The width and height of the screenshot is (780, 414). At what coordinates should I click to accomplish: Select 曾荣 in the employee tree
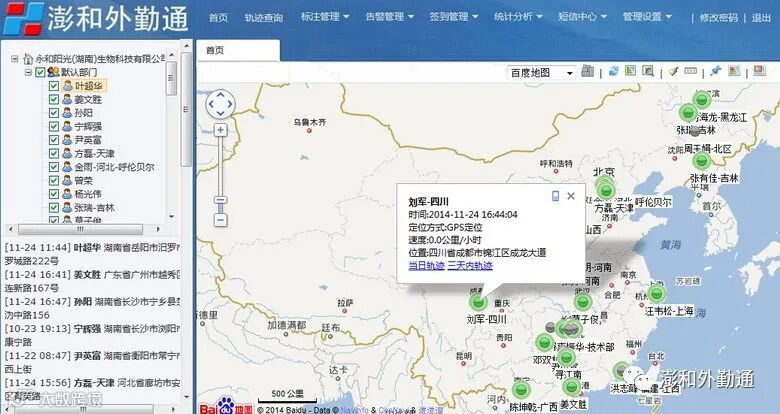pyautogui.click(x=83, y=180)
